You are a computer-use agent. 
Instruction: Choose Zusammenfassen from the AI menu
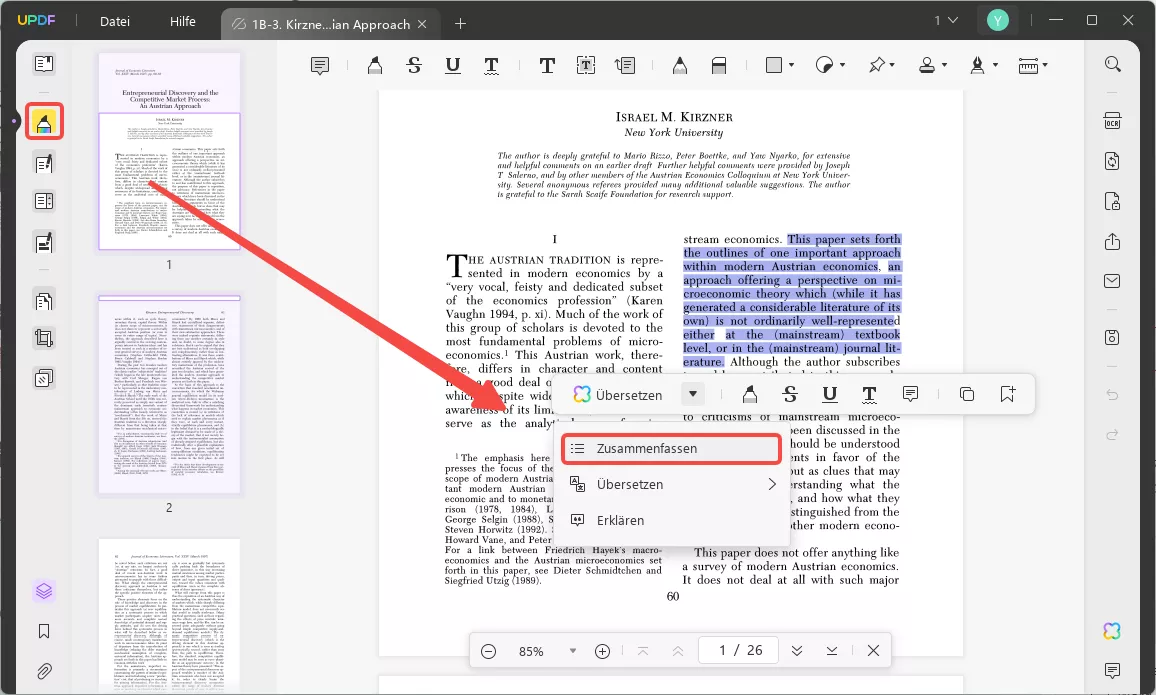pyautogui.click(x=671, y=449)
